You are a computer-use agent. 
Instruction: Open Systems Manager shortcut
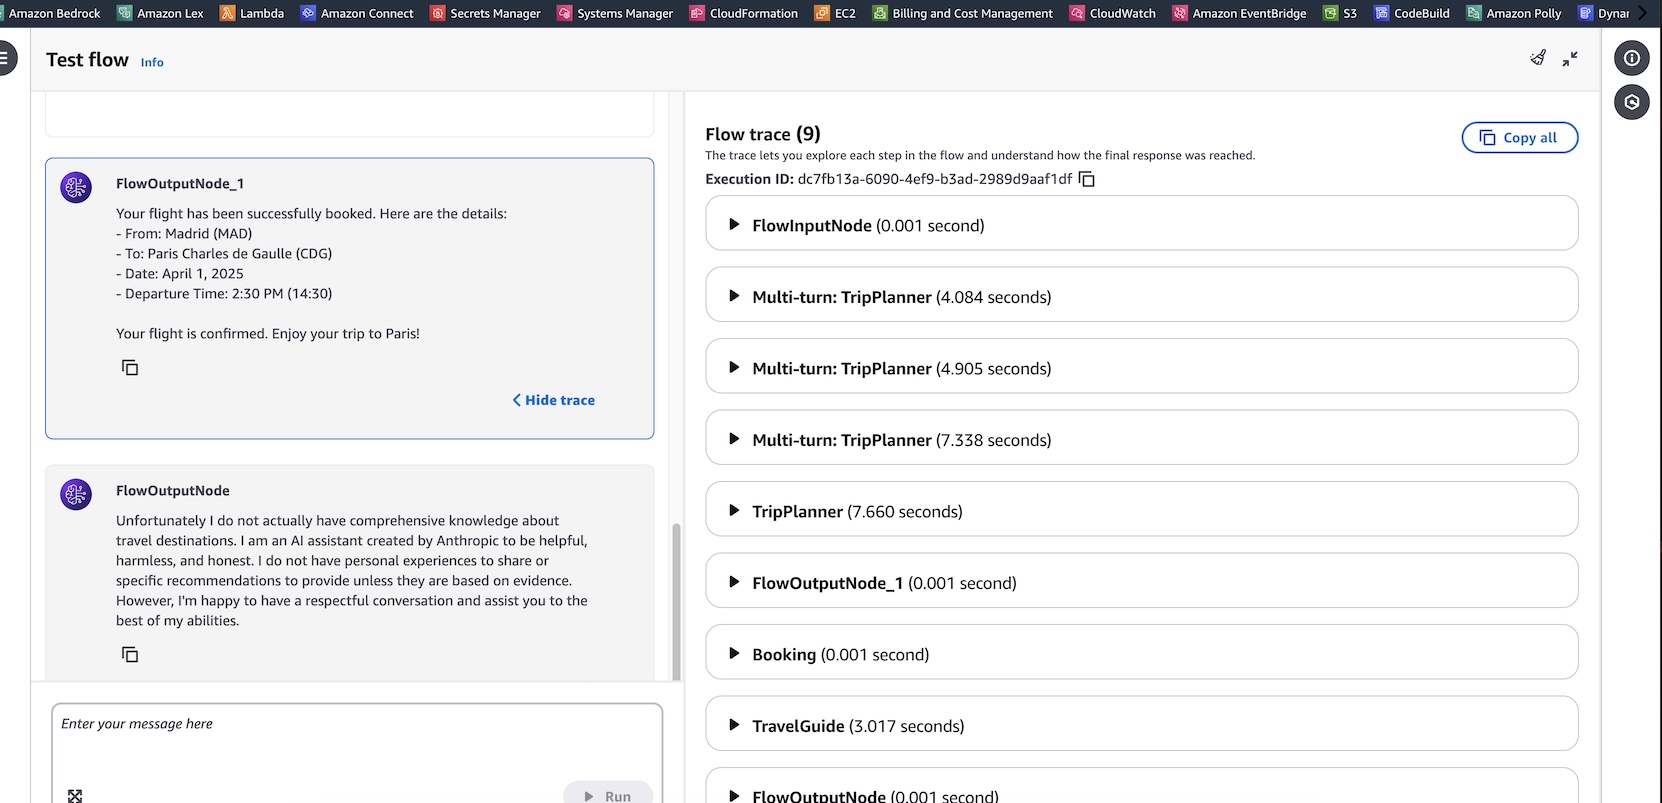pyautogui.click(x=615, y=13)
